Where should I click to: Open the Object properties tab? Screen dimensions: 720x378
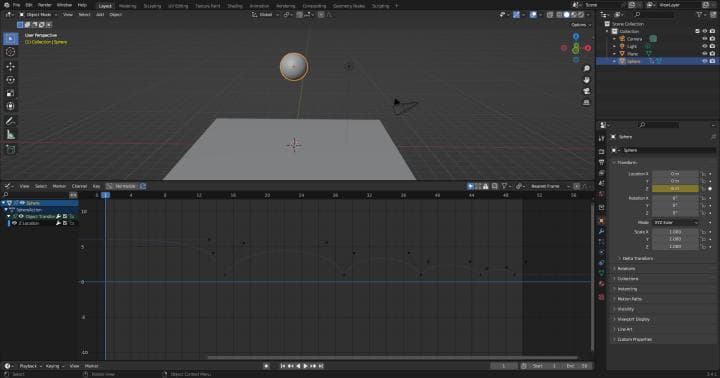coord(602,221)
